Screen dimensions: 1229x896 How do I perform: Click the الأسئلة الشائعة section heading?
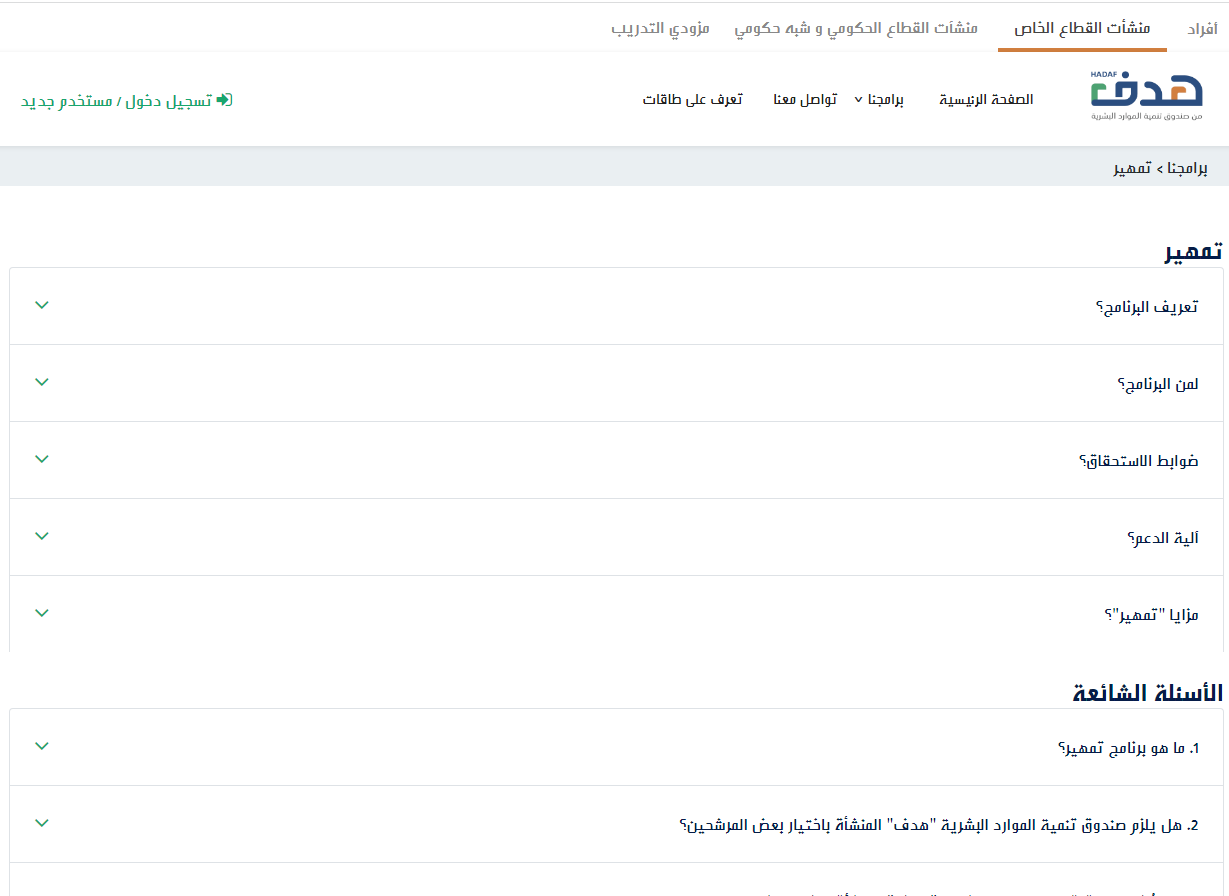[1148, 692]
